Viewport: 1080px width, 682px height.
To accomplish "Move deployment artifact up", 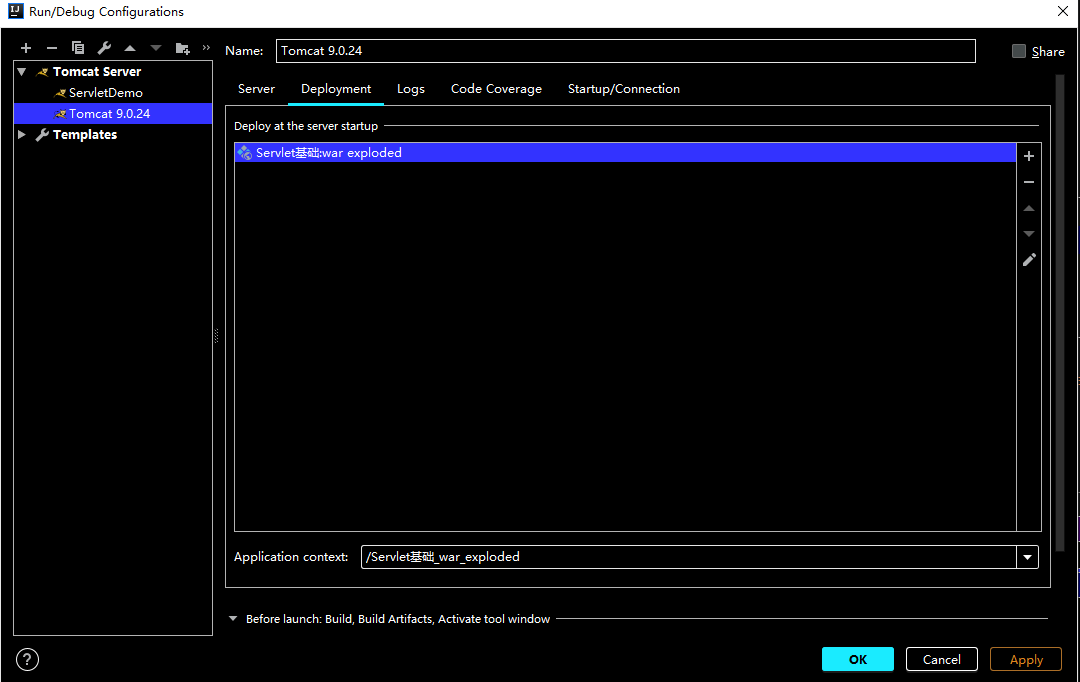I will click(x=1029, y=208).
